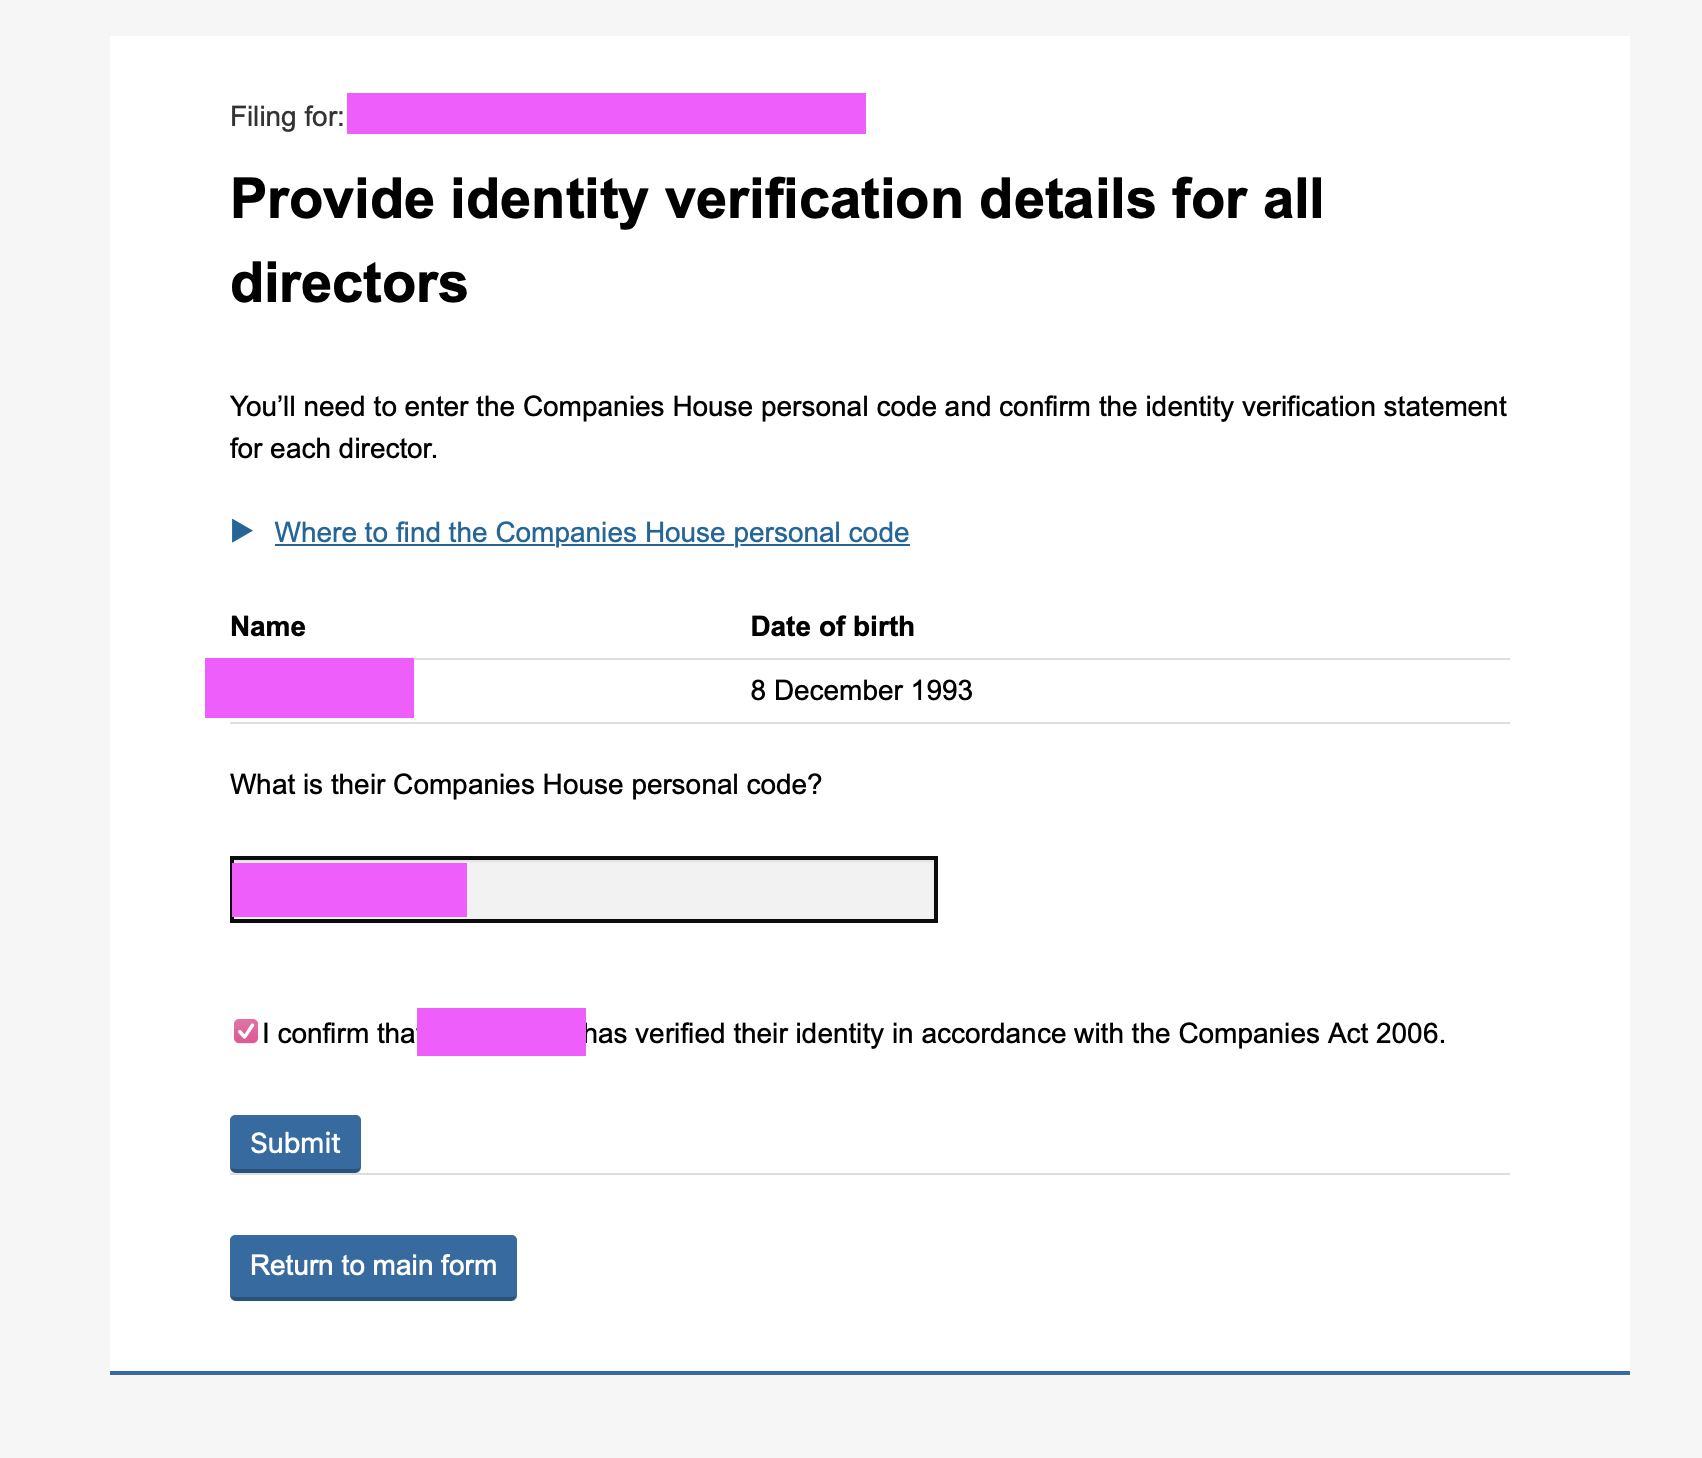This screenshot has width=1702, height=1458.
Task: Open 'Where to find the Companies House personal code' link
Action: pos(592,532)
